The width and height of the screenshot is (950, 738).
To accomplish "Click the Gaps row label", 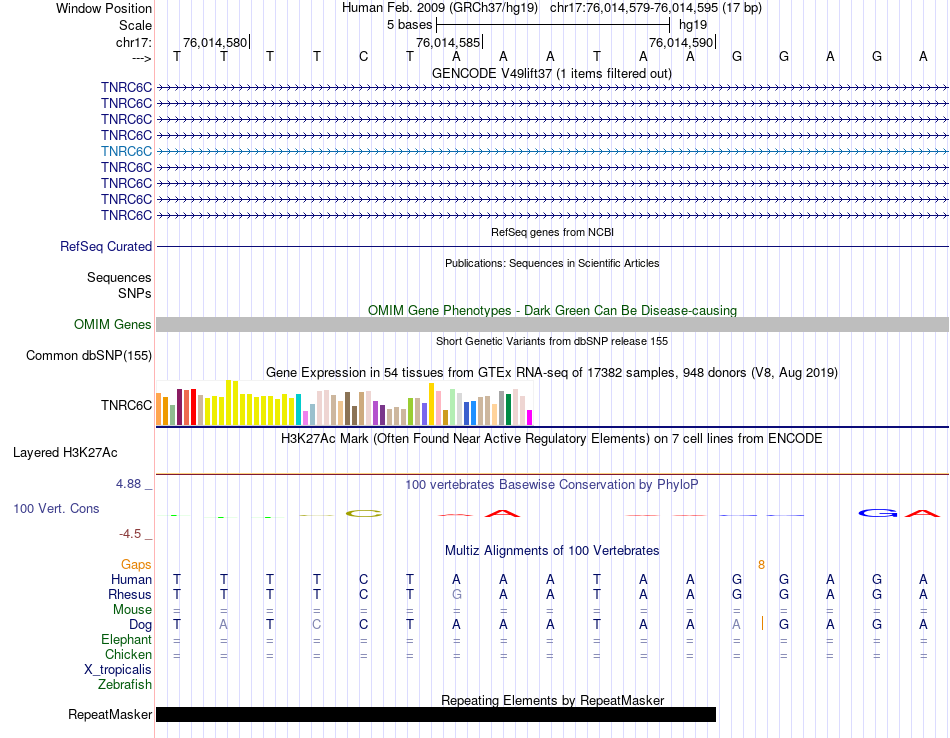I will (136, 565).
